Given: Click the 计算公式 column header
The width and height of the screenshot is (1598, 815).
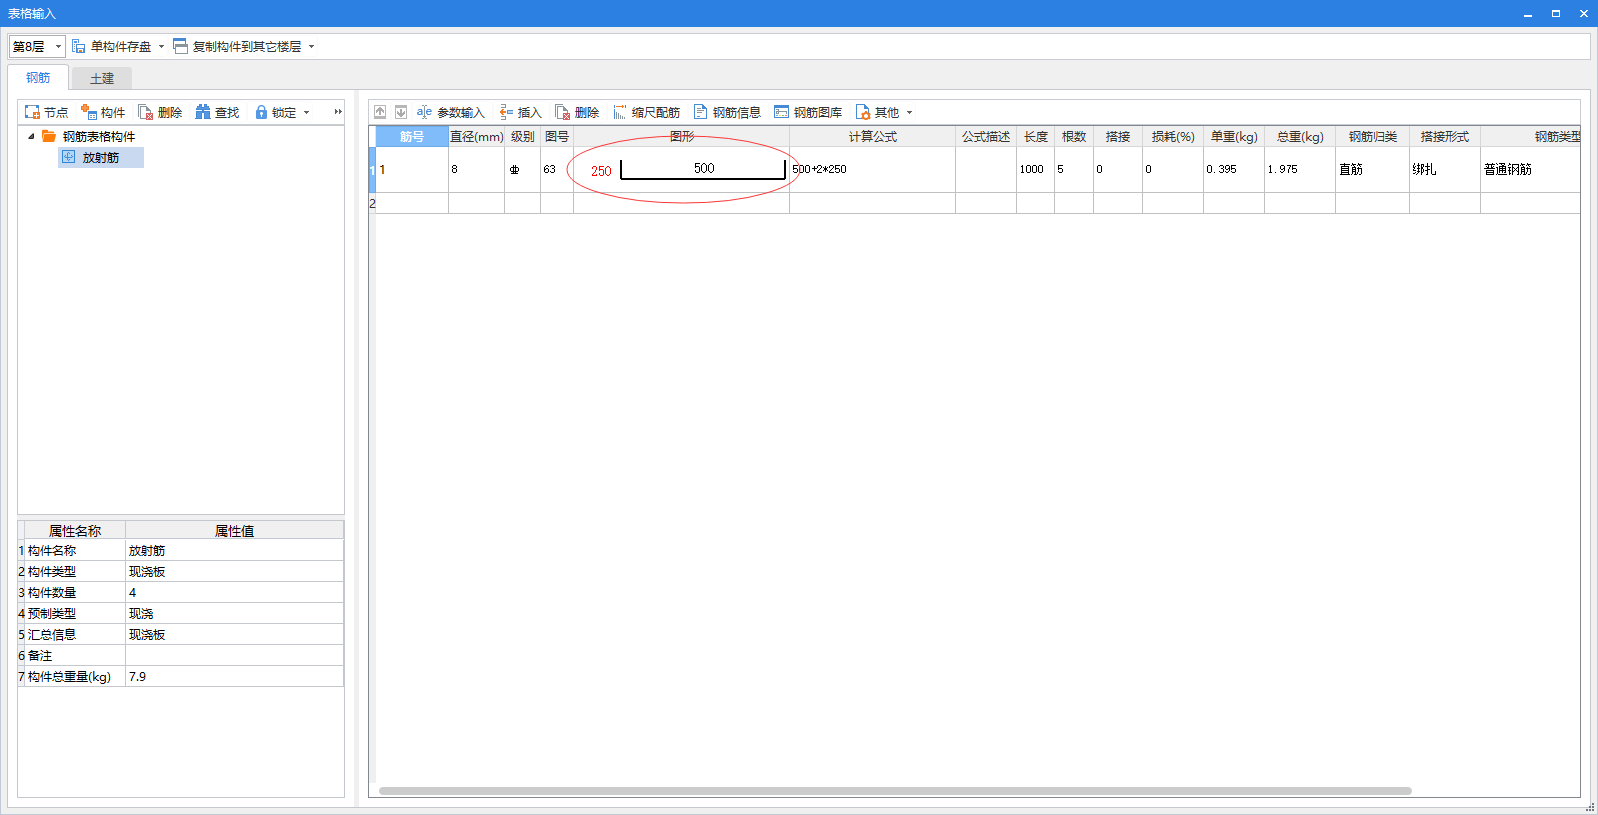Looking at the screenshot, I should point(872,137).
